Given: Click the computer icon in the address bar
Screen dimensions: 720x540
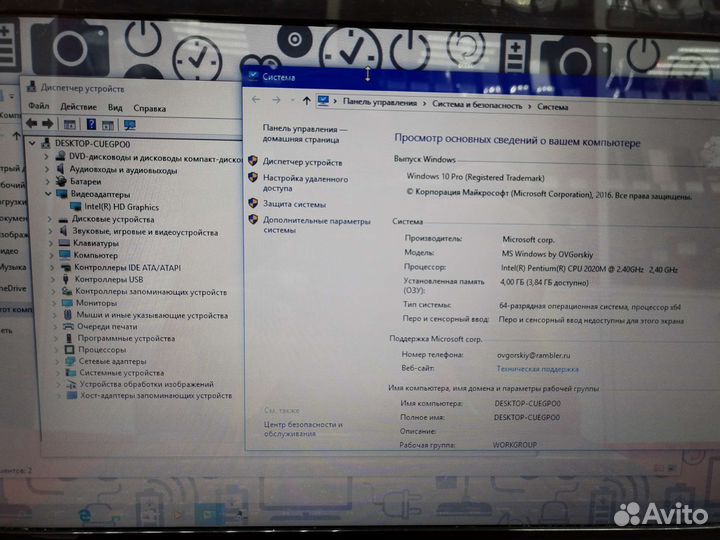Looking at the screenshot, I should pyautogui.click(x=323, y=101).
